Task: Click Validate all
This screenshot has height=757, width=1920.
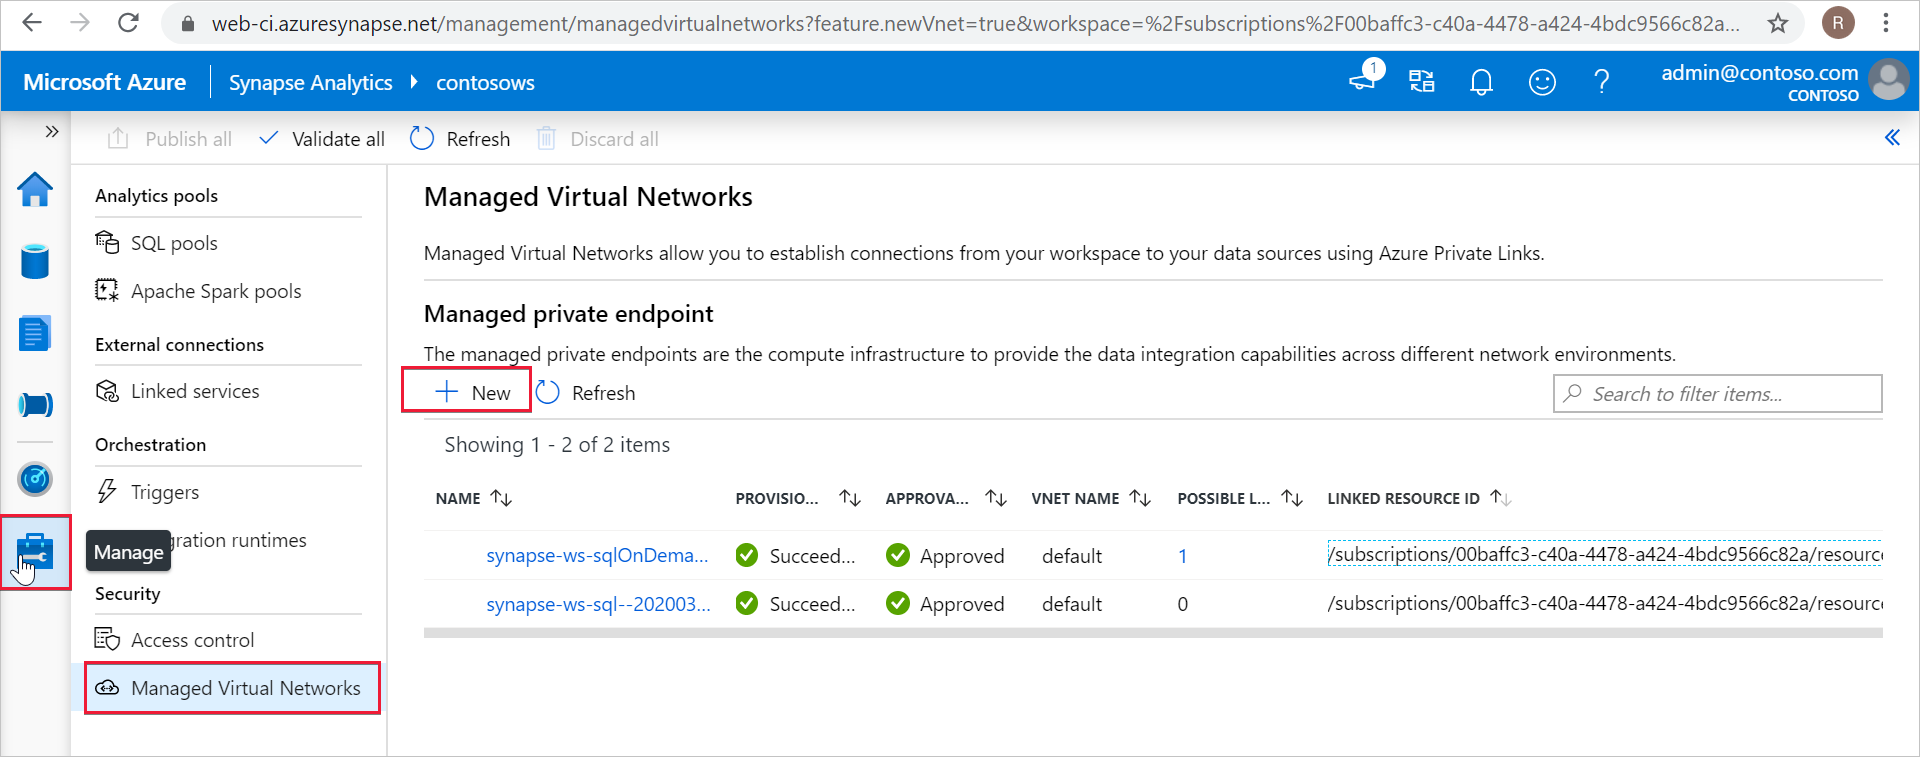Action: tap(321, 139)
